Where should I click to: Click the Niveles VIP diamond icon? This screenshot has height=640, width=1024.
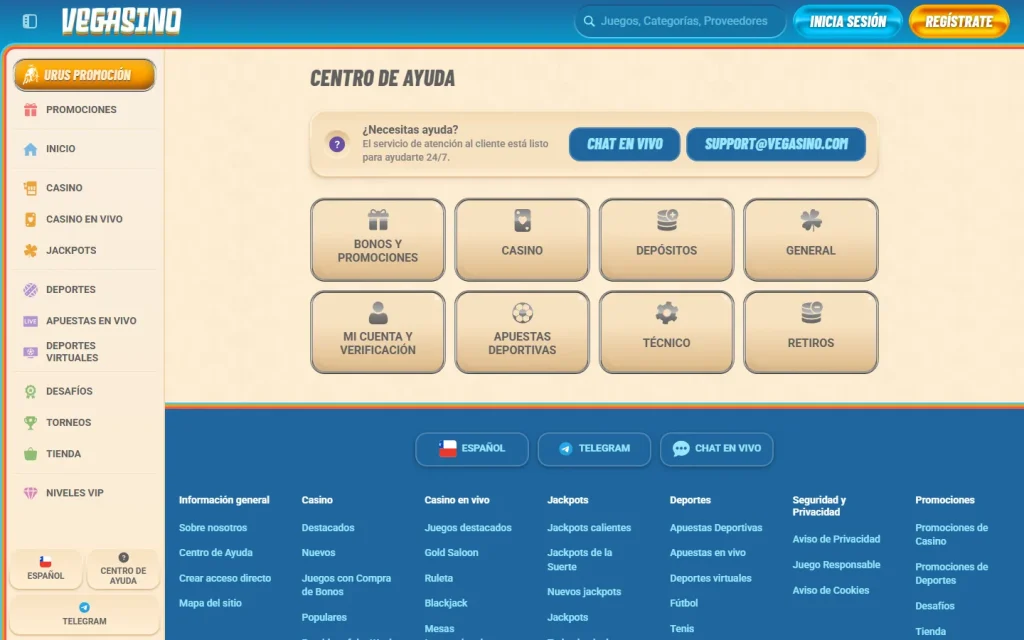[x=30, y=493]
